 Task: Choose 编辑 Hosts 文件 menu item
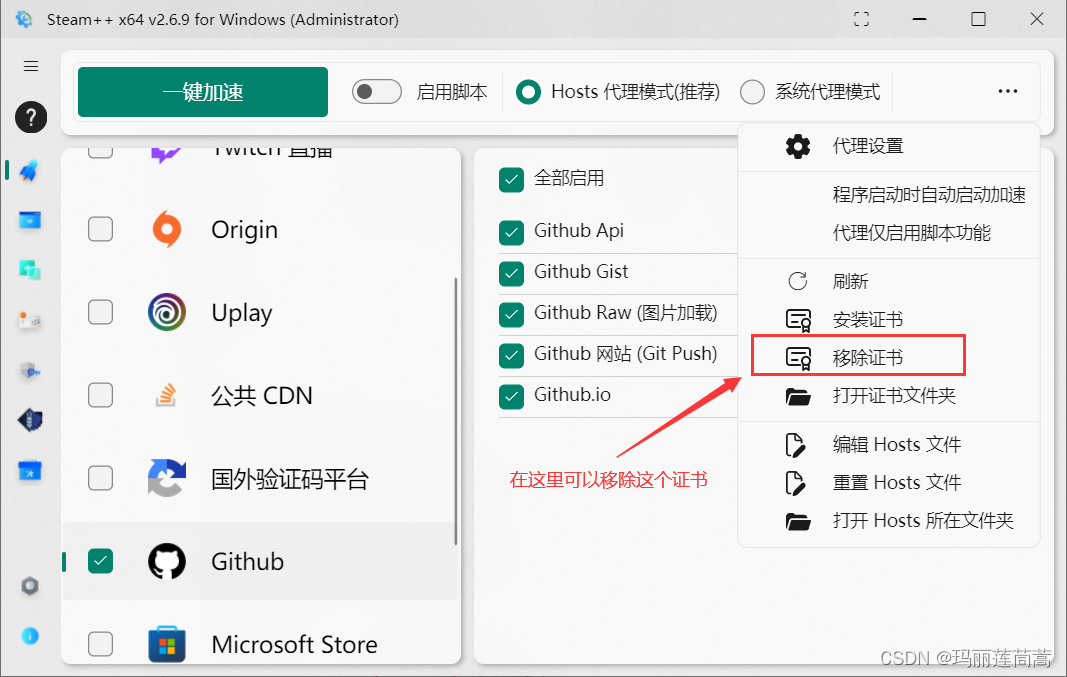coord(889,445)
